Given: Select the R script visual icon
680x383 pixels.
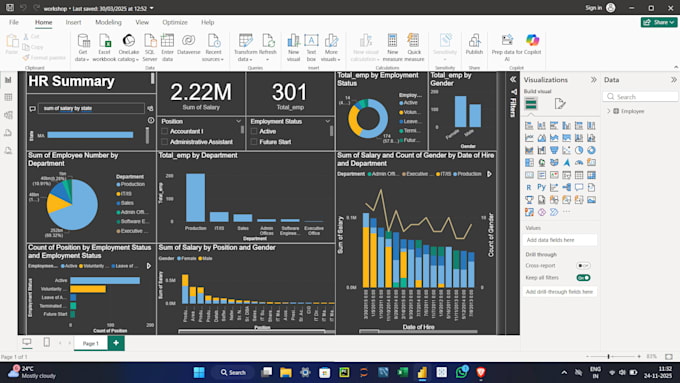Looking at the screenshot, I should (x=529, y=187).
